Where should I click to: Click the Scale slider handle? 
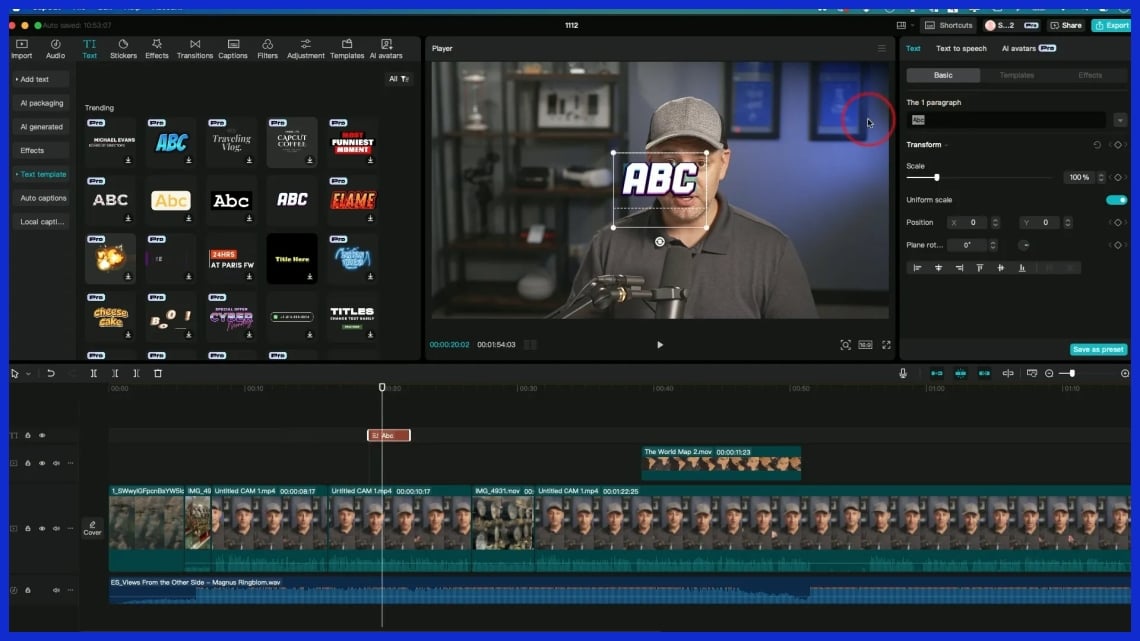pos(936,177)
